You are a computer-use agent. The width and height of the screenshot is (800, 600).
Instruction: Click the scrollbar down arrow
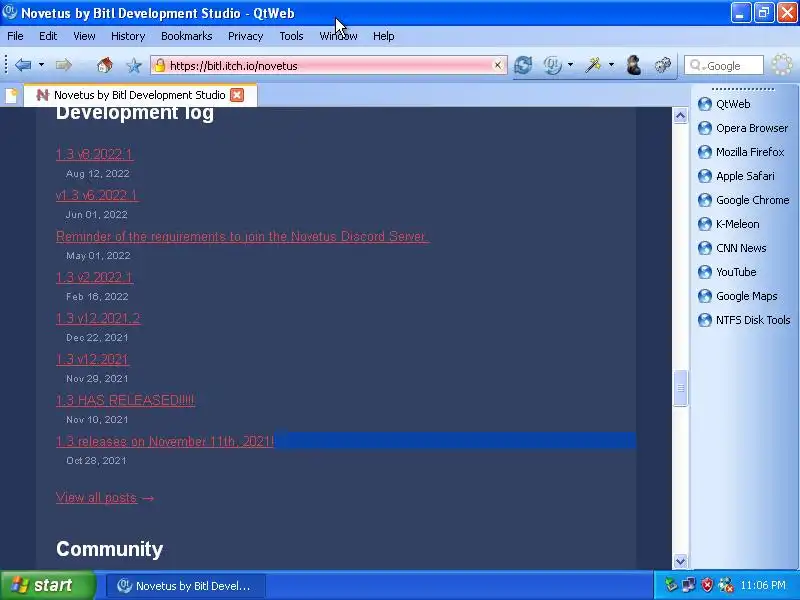coord(680,561)
